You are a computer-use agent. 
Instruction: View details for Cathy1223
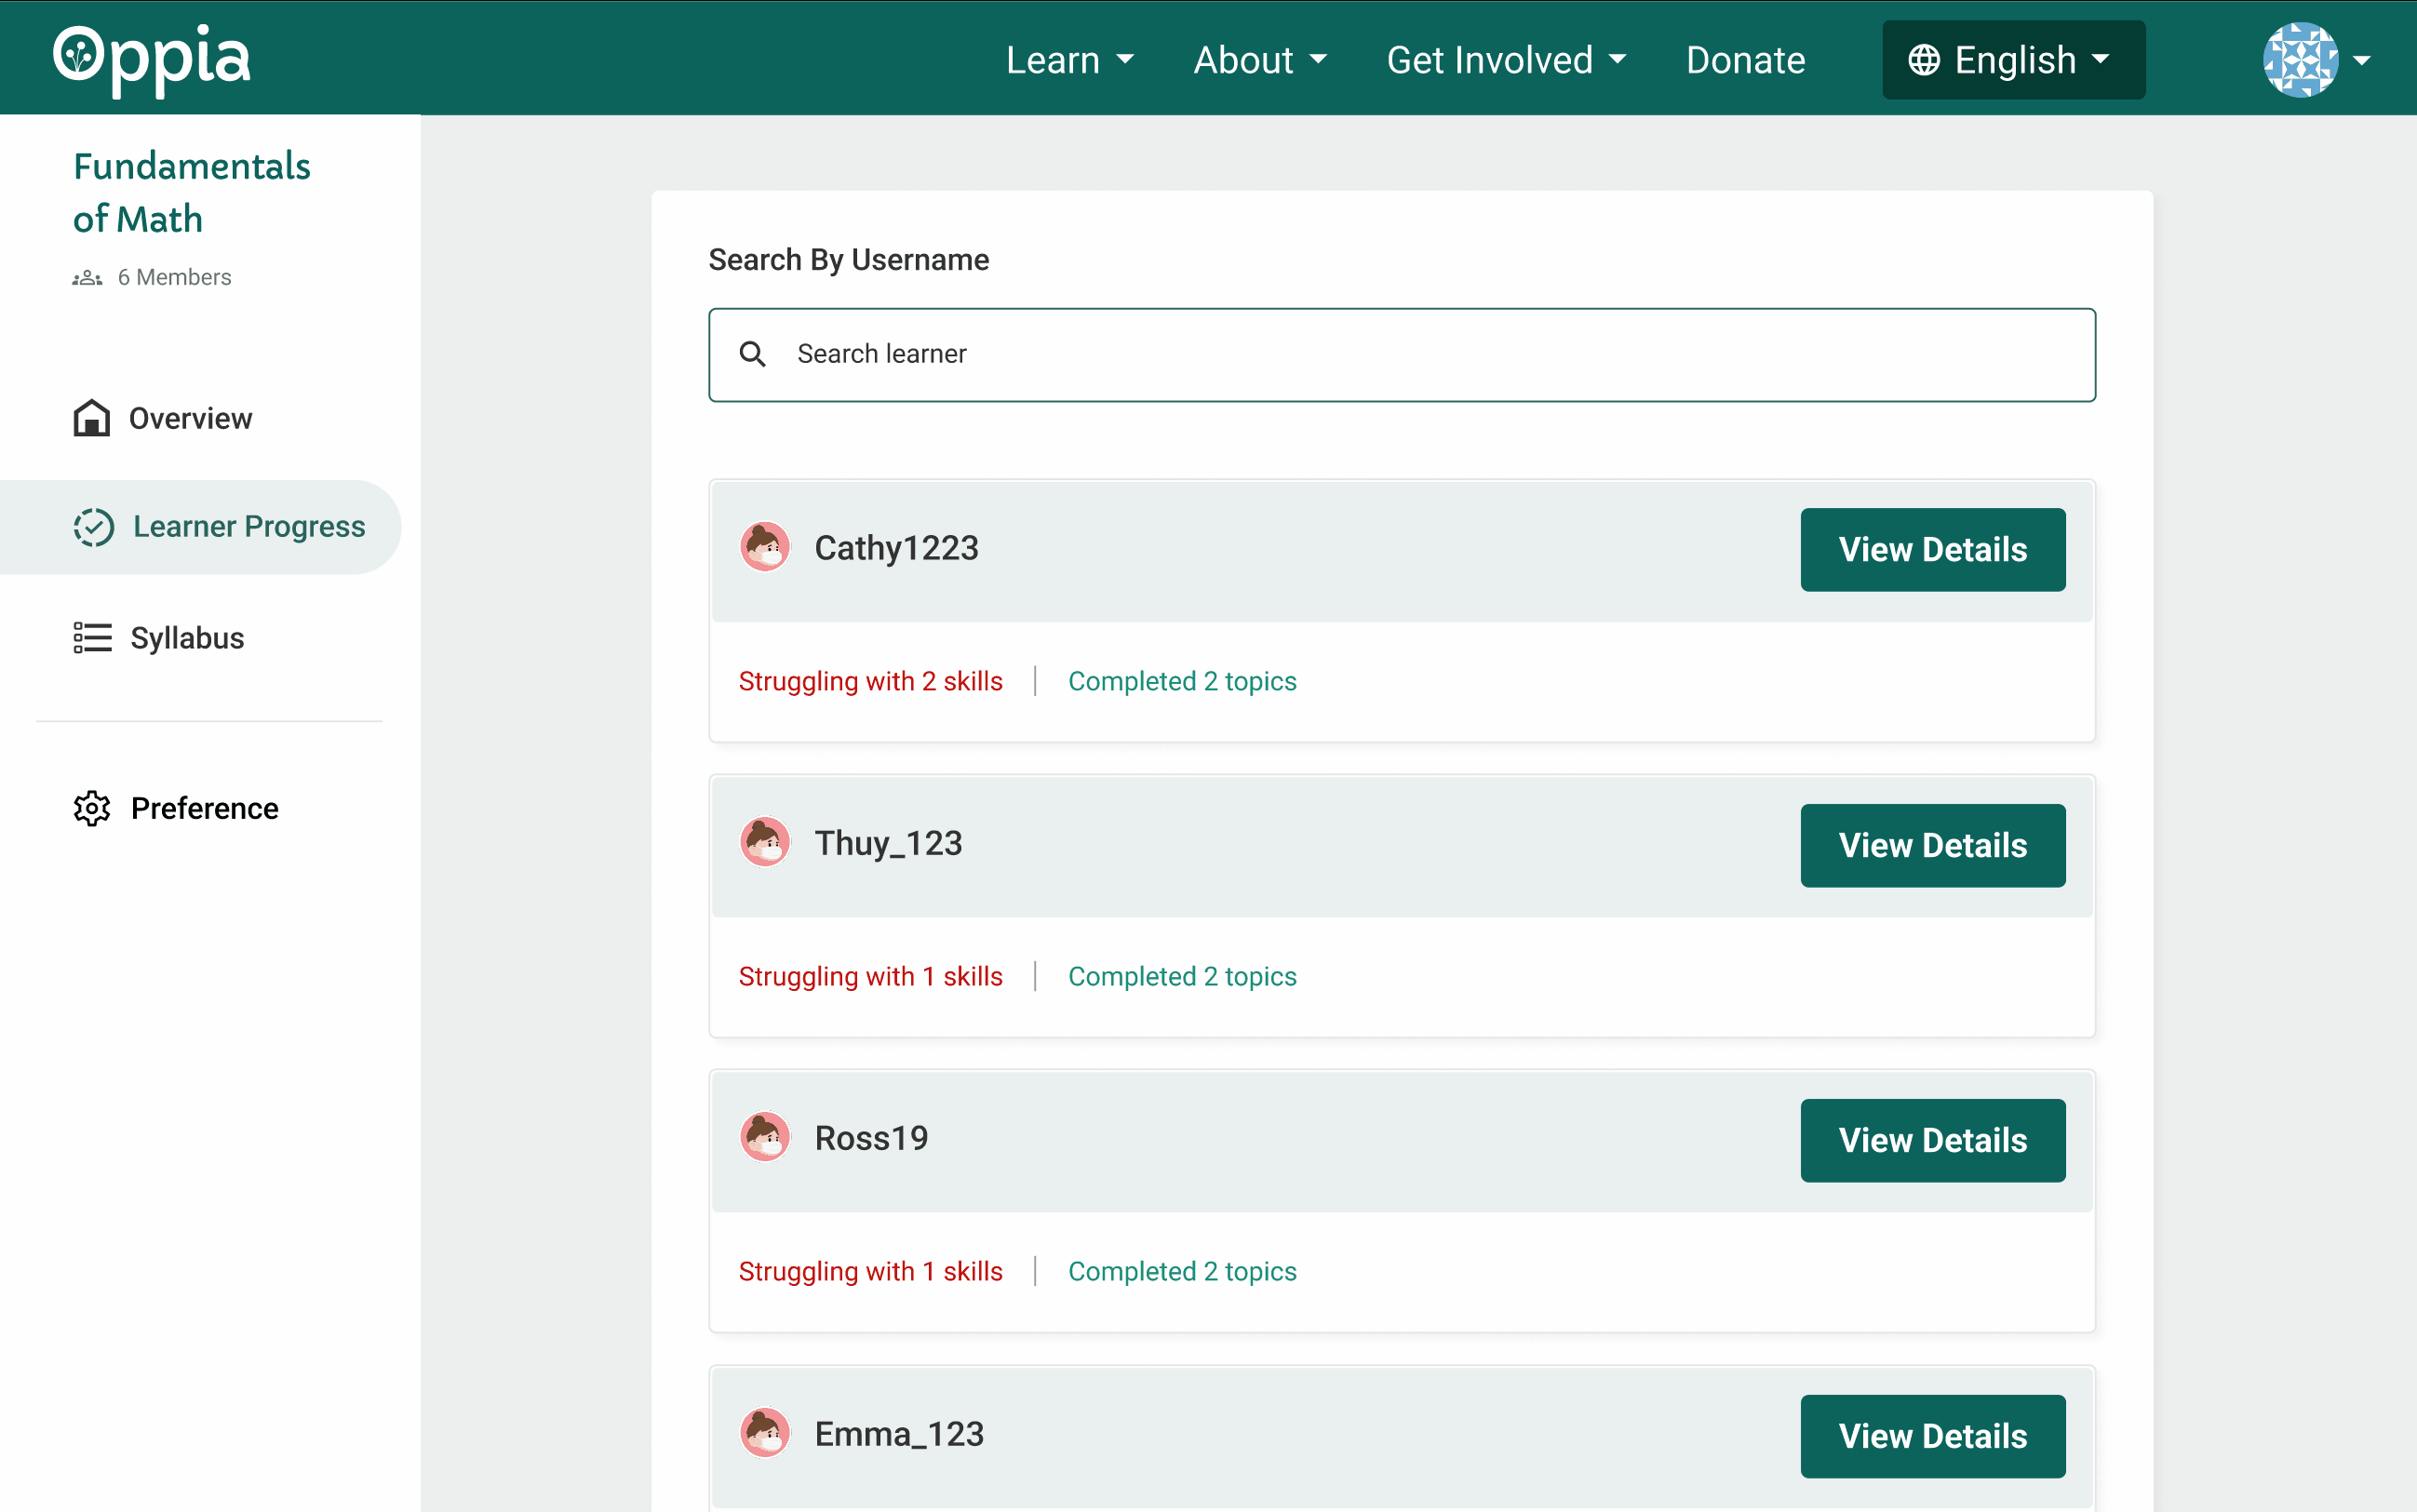(x=1932, y=549)
